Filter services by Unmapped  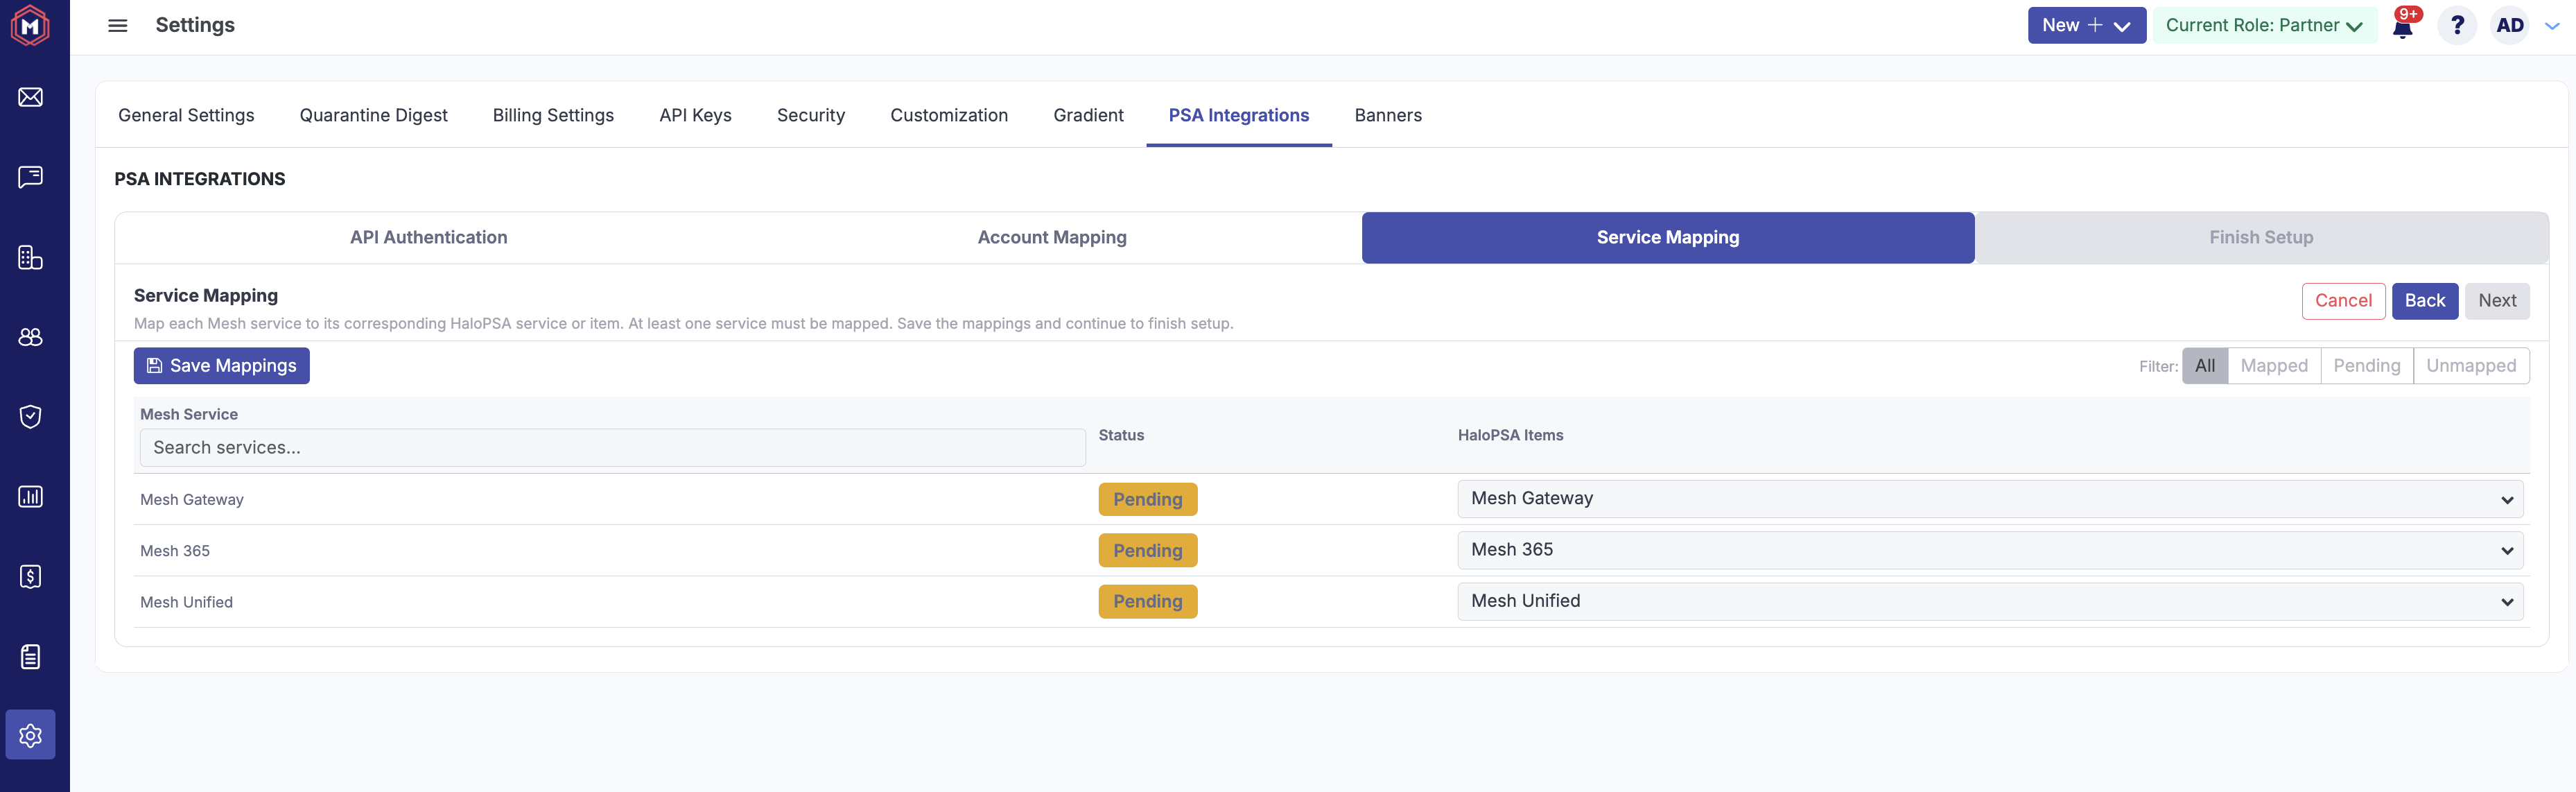[x=2471, y=366]
